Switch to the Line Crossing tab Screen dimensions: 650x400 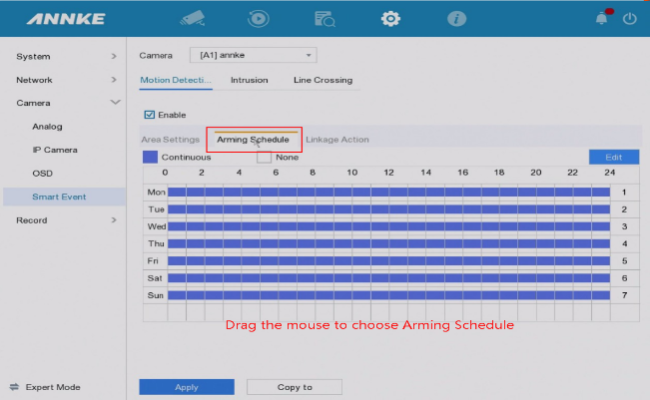(x=322, y=80)
